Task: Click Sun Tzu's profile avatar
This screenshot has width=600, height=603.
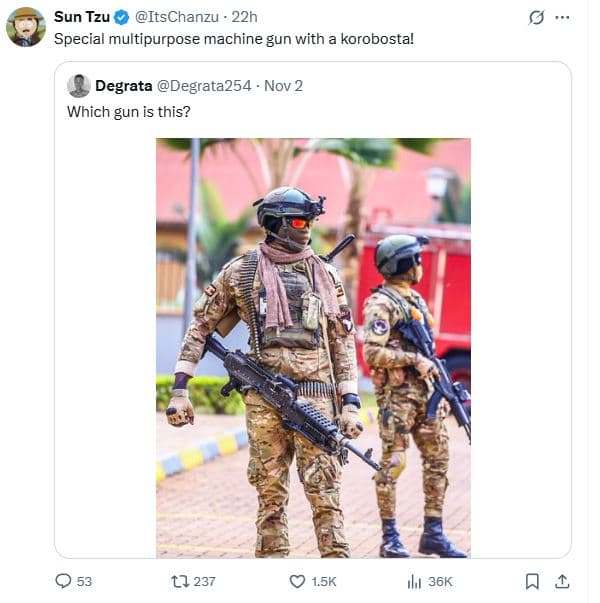Action: point(26,27)
